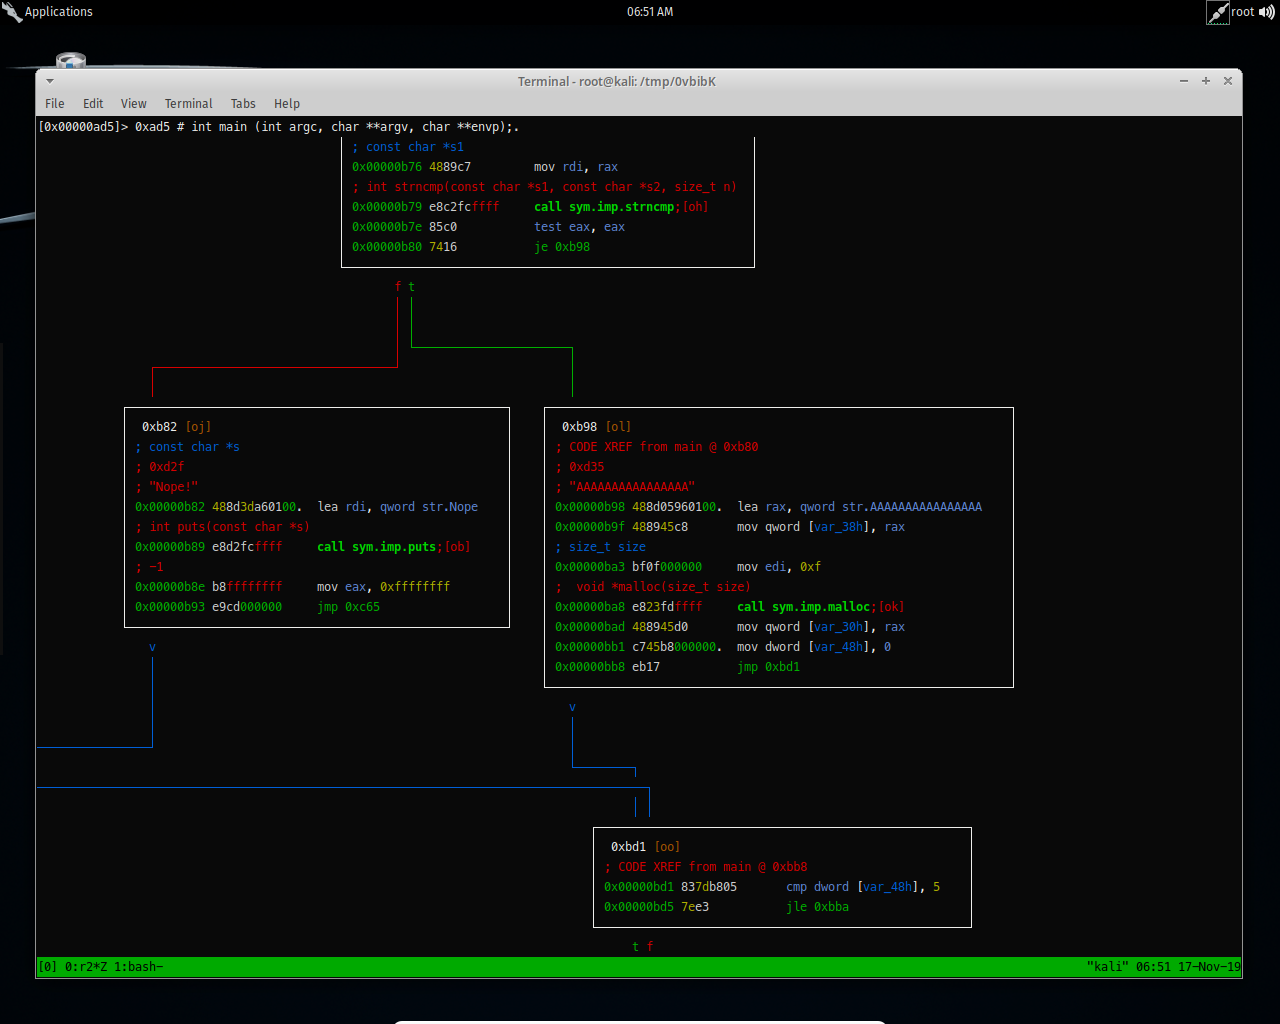
Task: Click 'lea rdi, qword str.Nope' line
Action: click(x=398, y=507)
